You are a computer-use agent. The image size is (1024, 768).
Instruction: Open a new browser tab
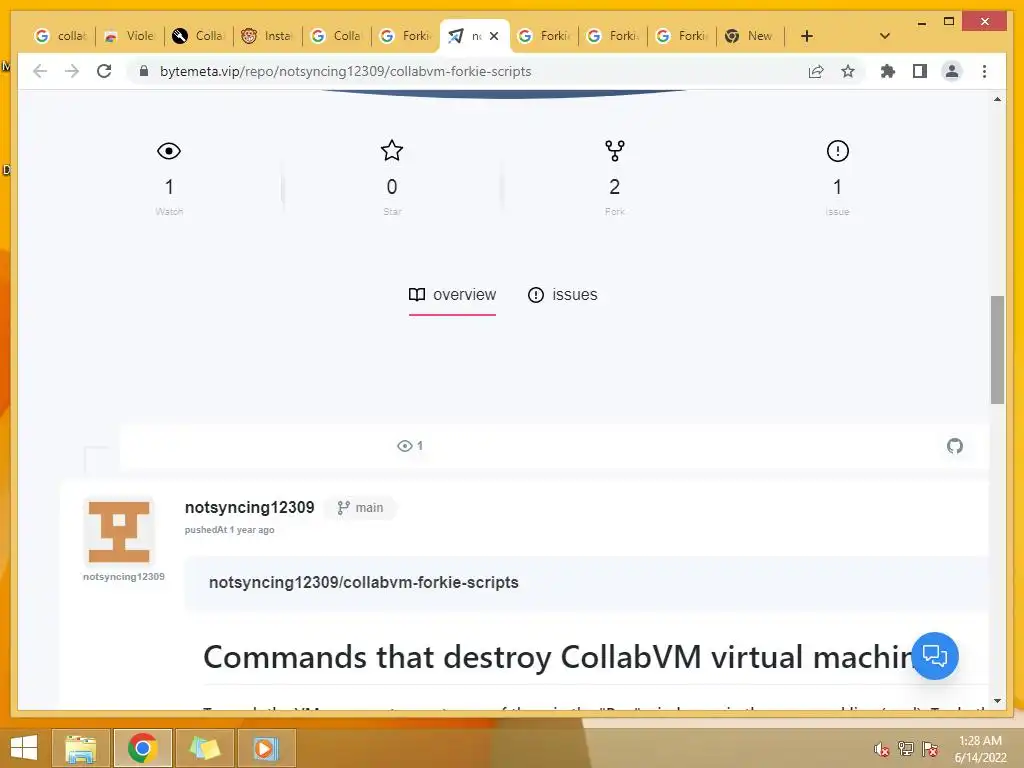pos(807,36)
